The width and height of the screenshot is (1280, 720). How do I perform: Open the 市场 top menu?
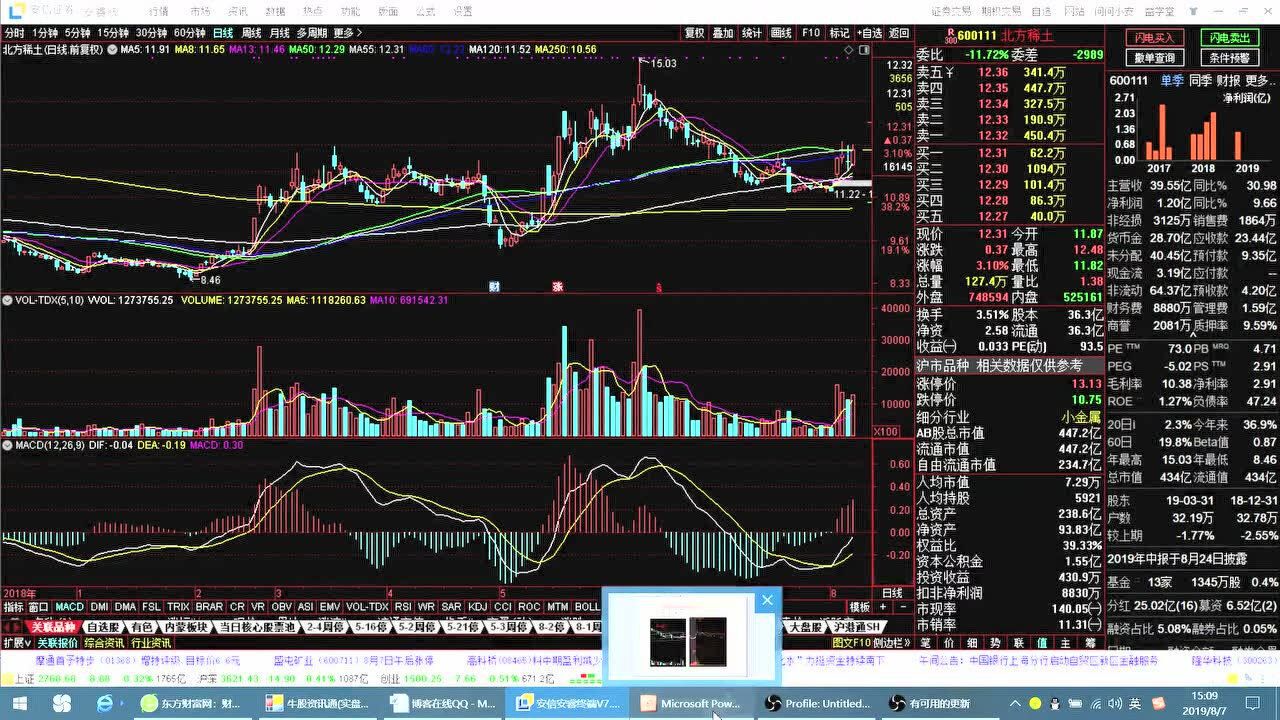point(200,11)
